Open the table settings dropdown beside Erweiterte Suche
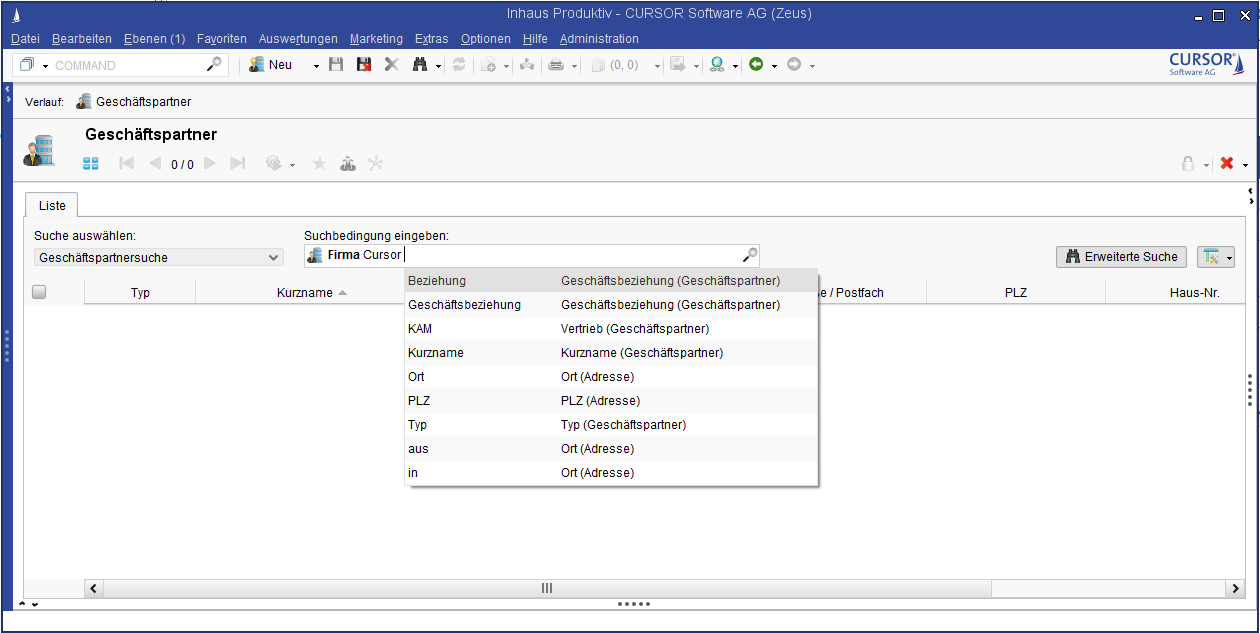Viewport: 1260px width, 633px height. (1228, 258)
